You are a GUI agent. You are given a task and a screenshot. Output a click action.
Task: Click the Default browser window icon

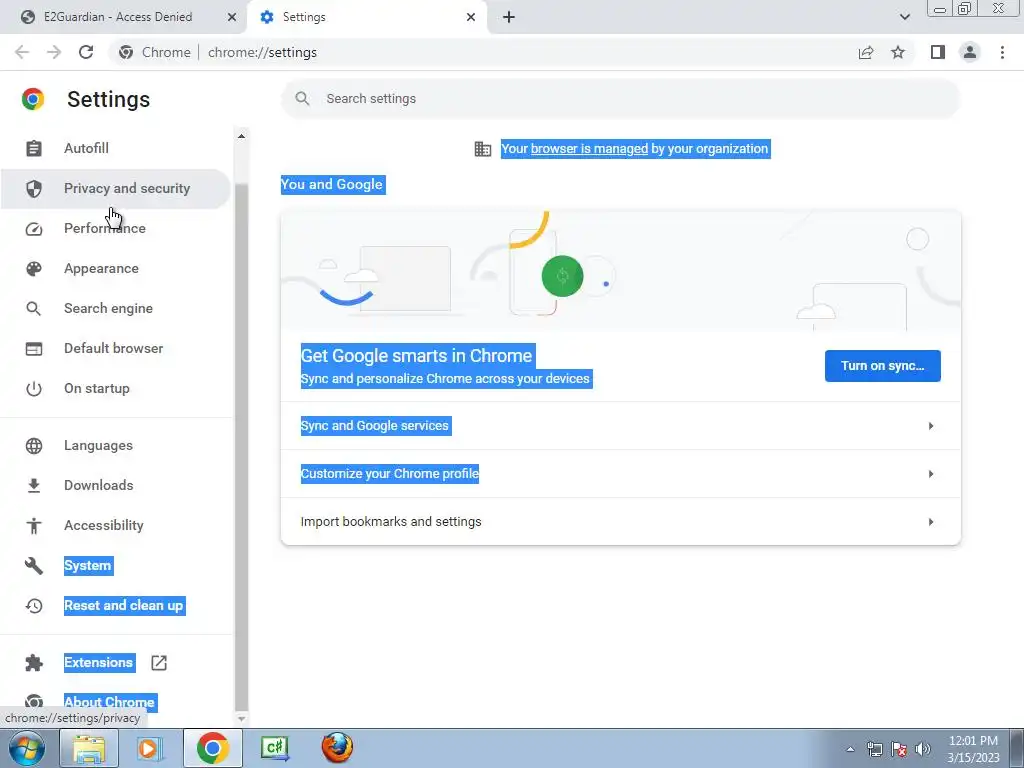point(33,349)
